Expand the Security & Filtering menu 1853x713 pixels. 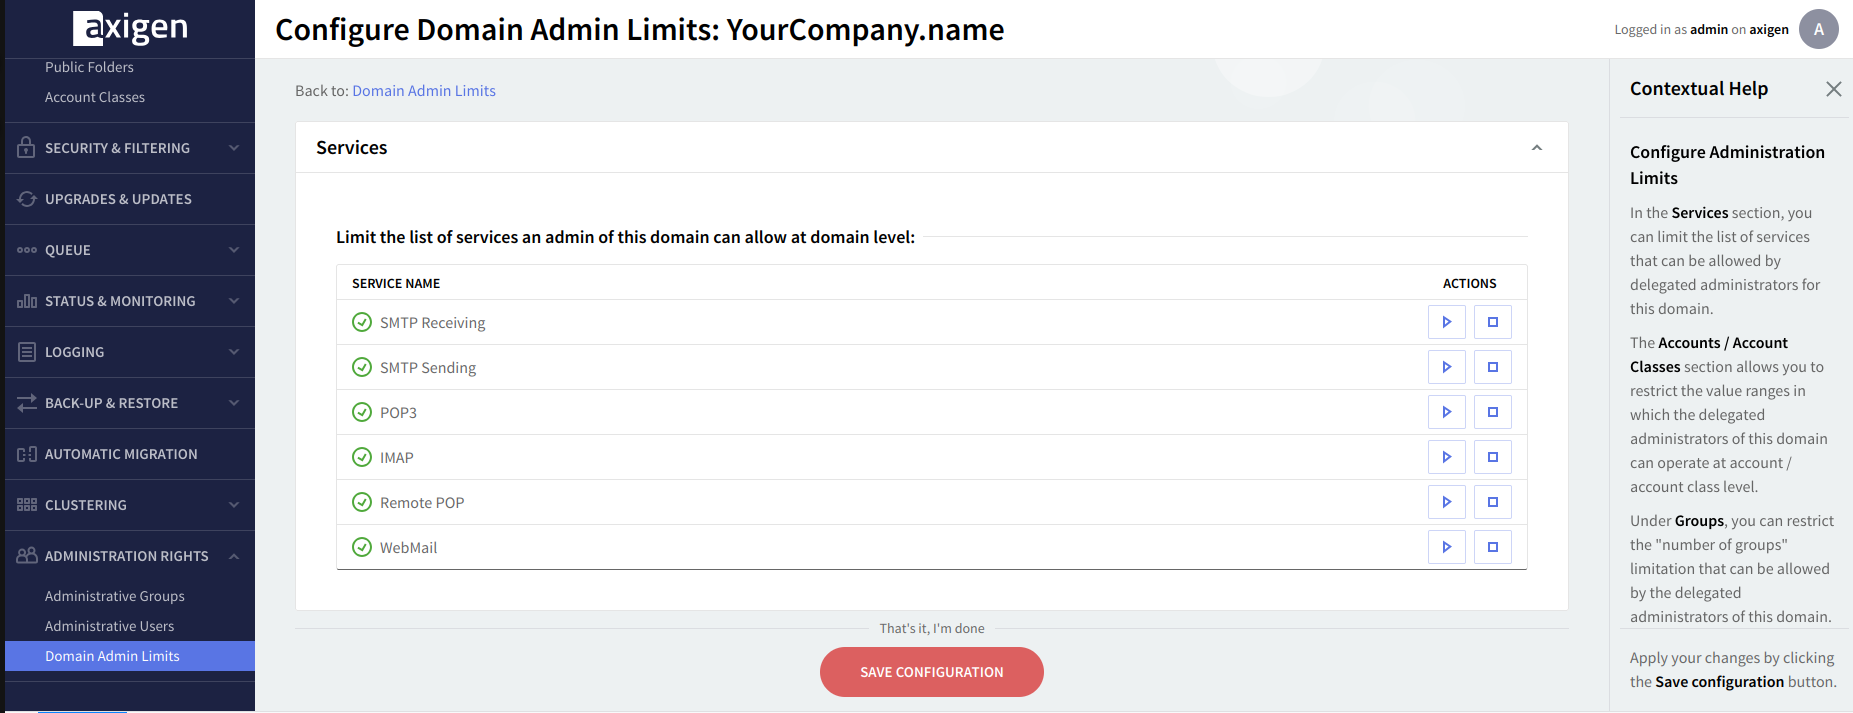[129, 148]
